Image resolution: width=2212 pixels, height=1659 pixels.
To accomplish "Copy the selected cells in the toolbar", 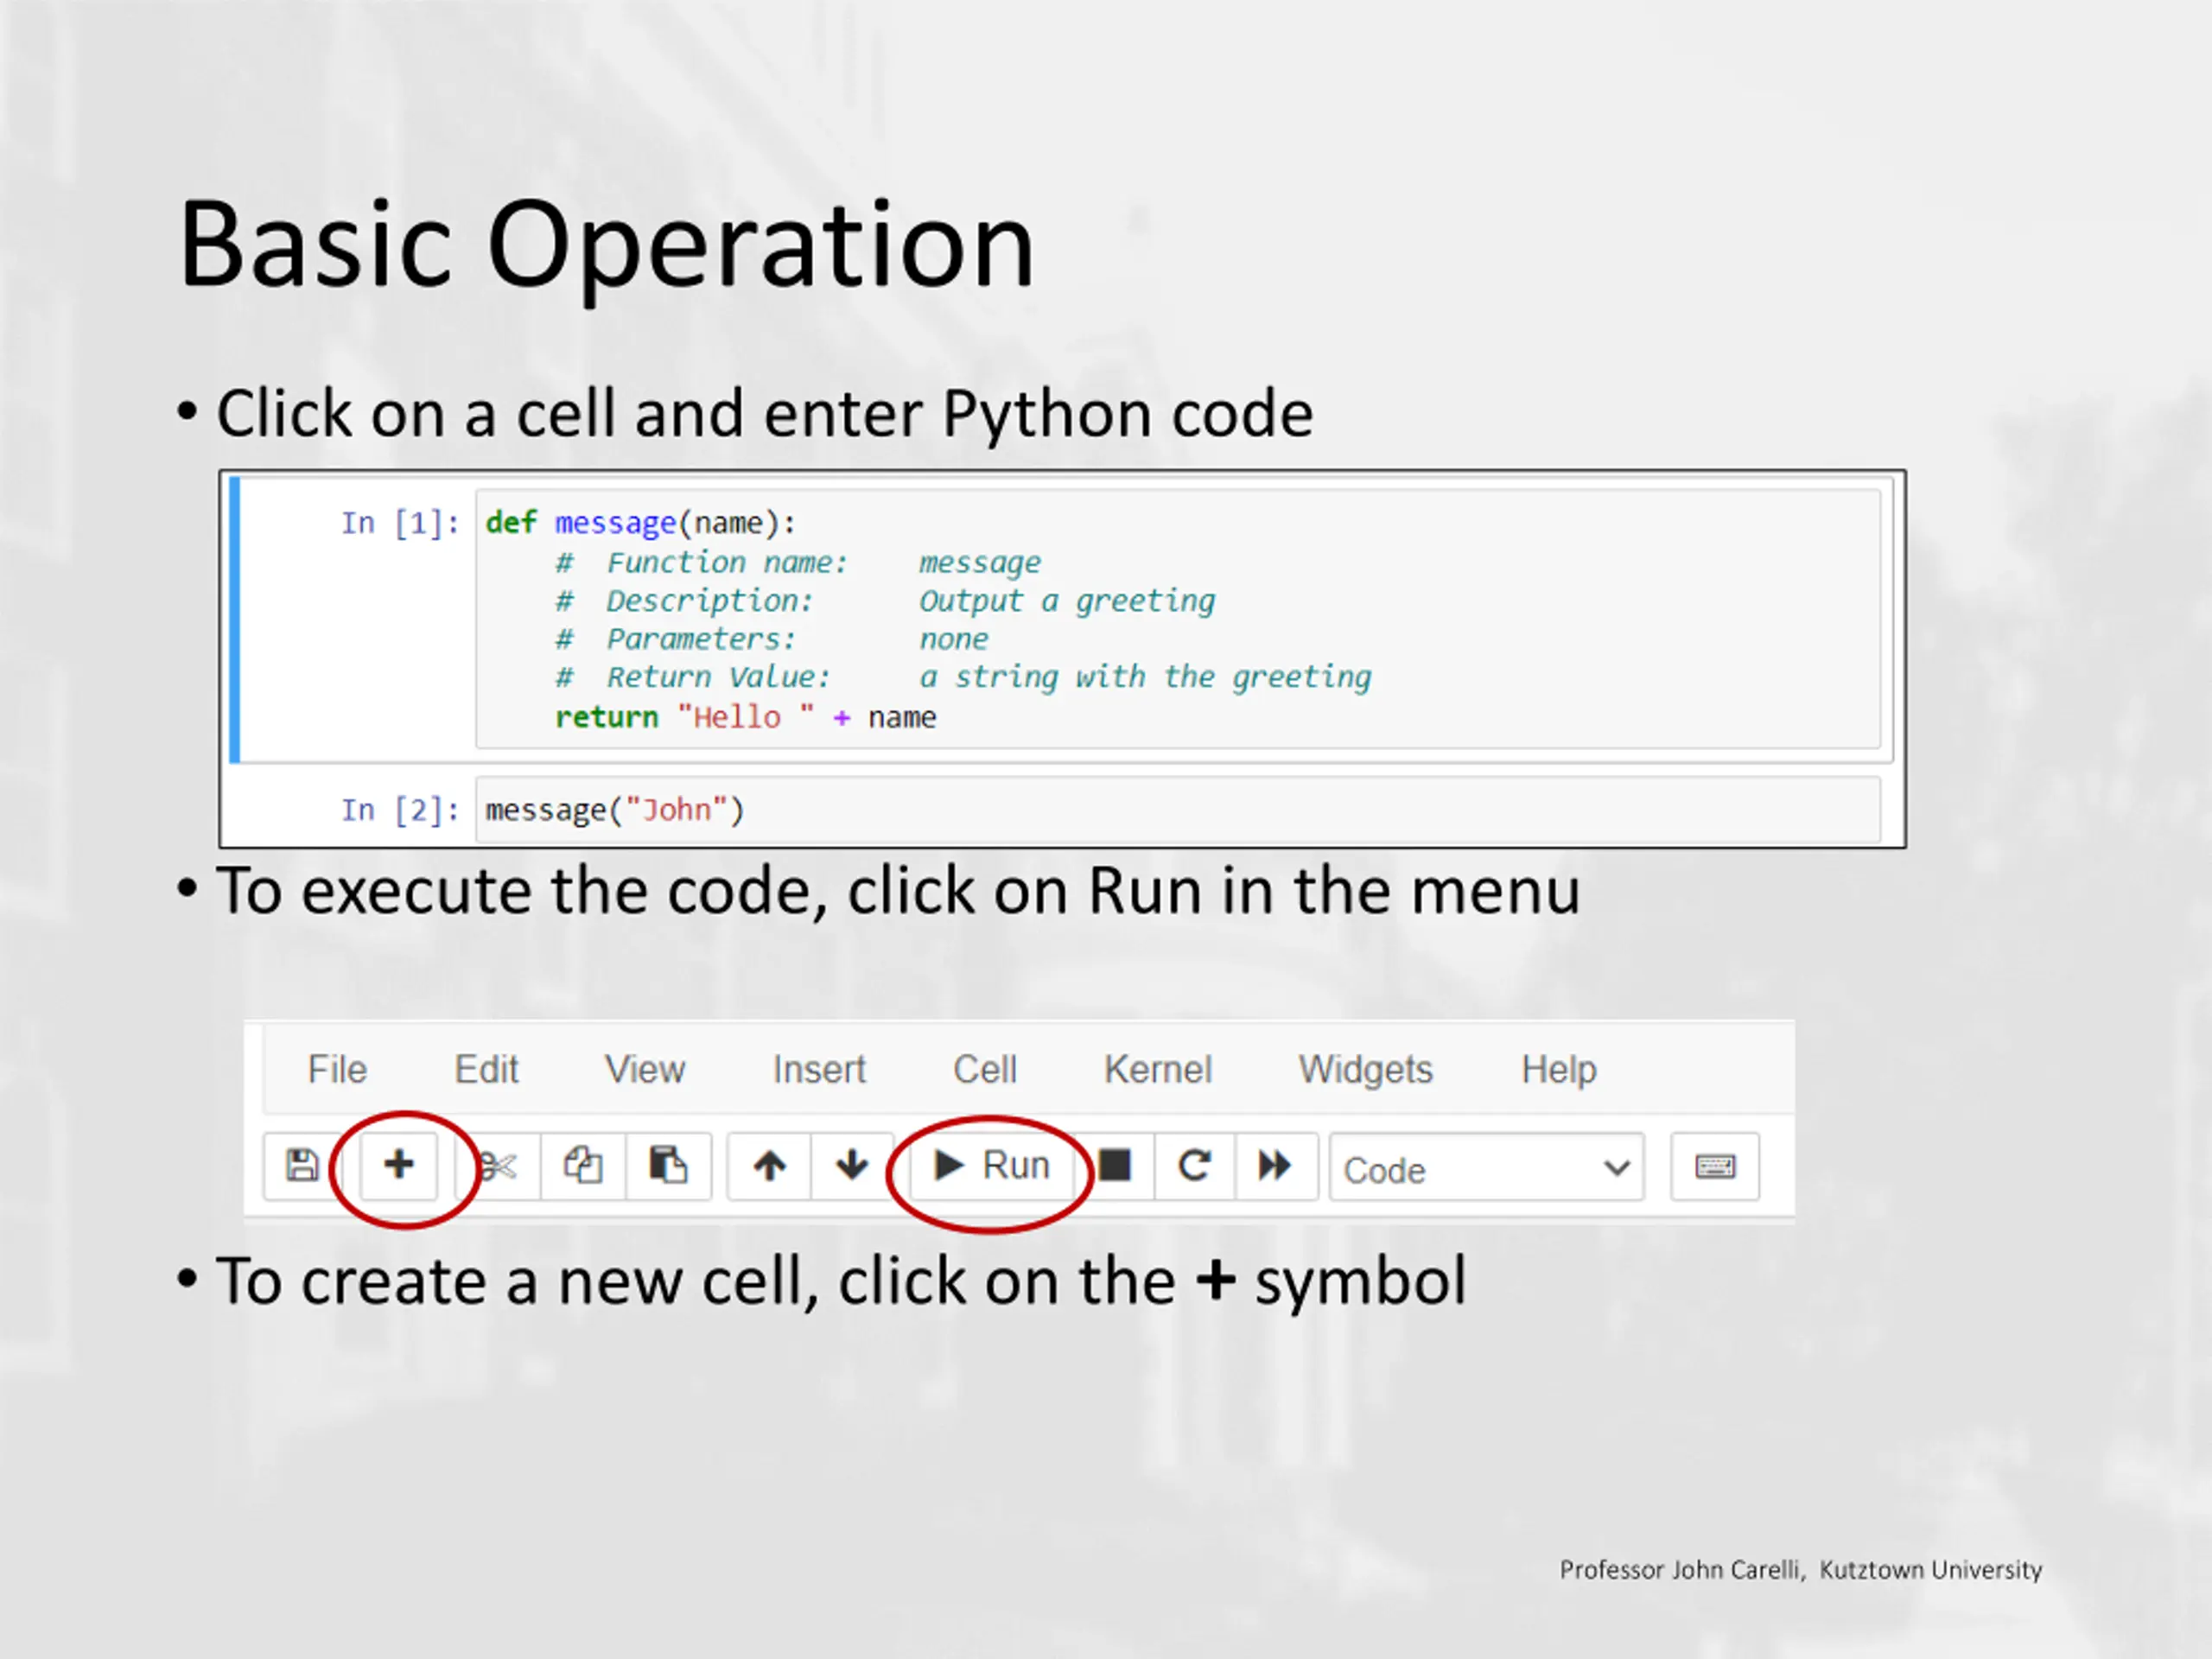I will (x=583, y=1166).
